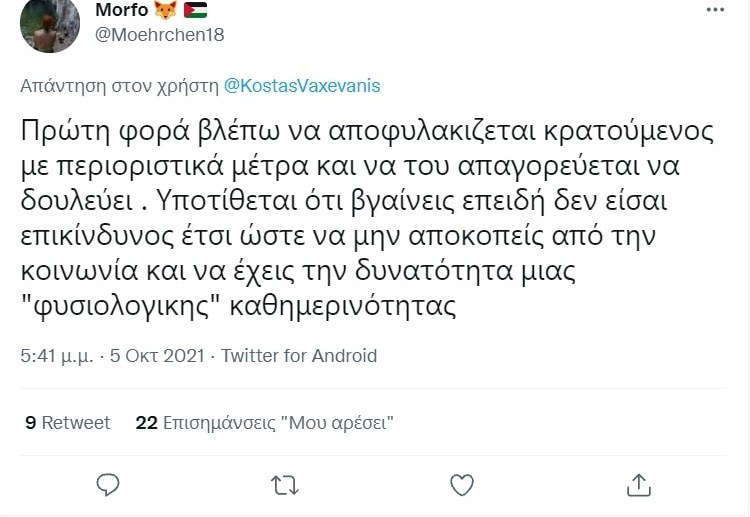Open the @Moehrchen18 handle link
This screenshot has width=750, height=517.
click(x=159, y=35)
